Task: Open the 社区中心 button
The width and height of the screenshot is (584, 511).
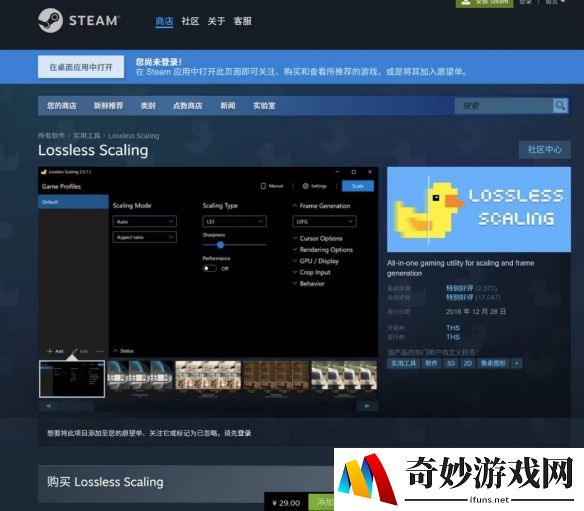Action: 545,150
